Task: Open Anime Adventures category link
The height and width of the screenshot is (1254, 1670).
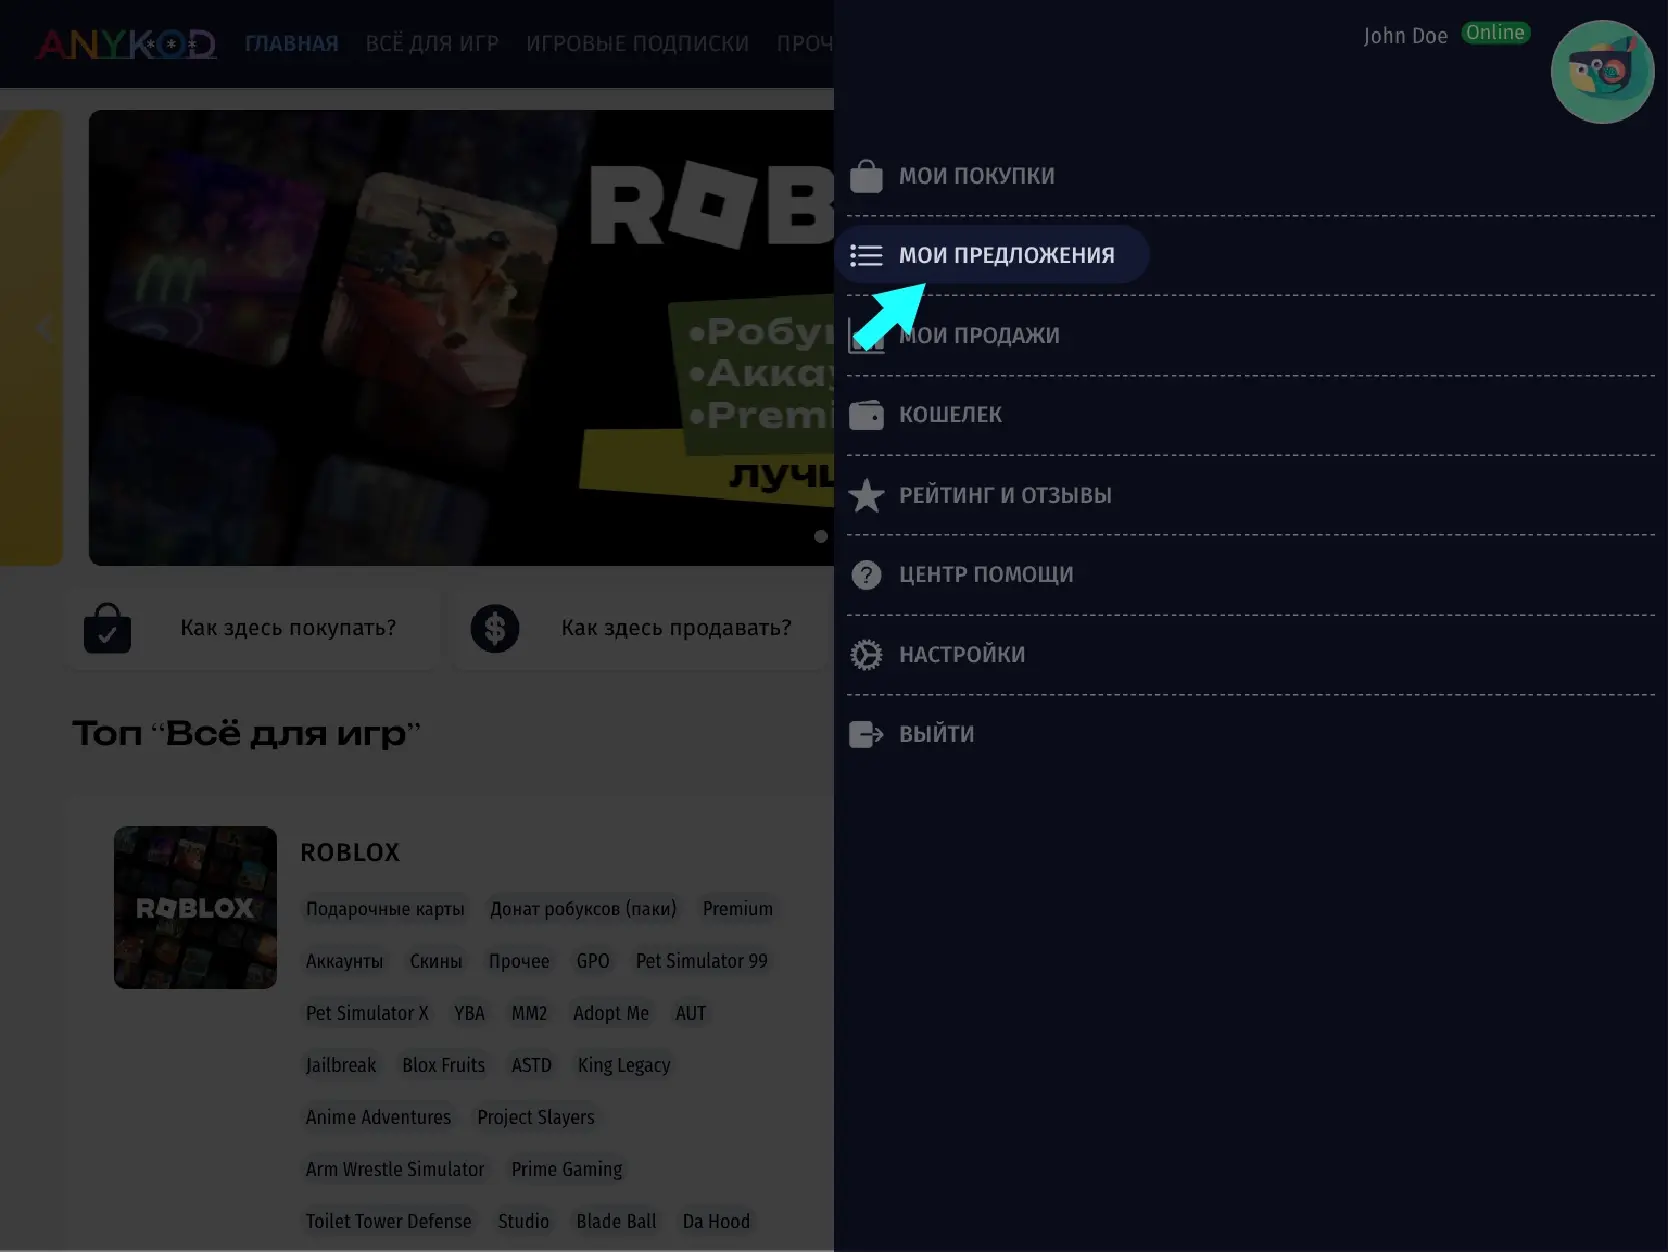Action: [378, 1117]
